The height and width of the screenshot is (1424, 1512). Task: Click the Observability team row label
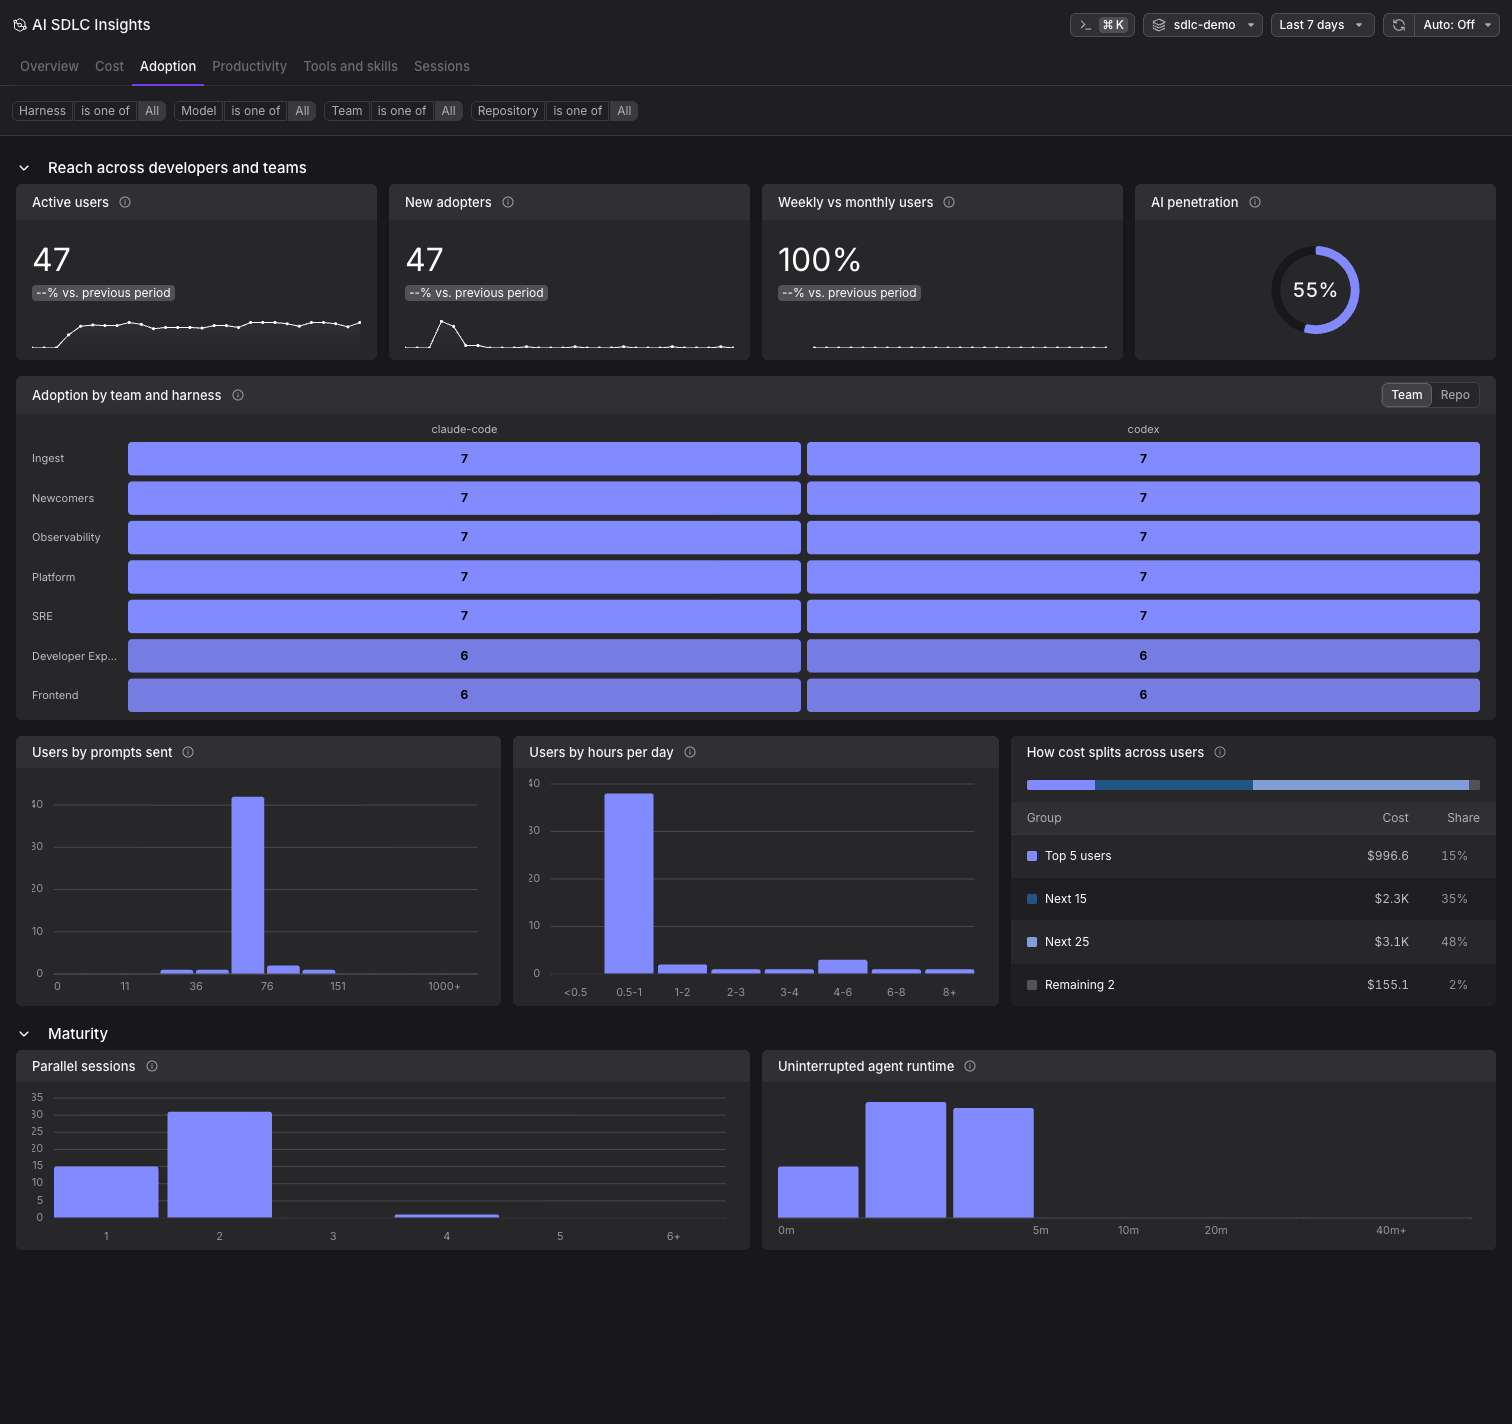click(66, 537)
